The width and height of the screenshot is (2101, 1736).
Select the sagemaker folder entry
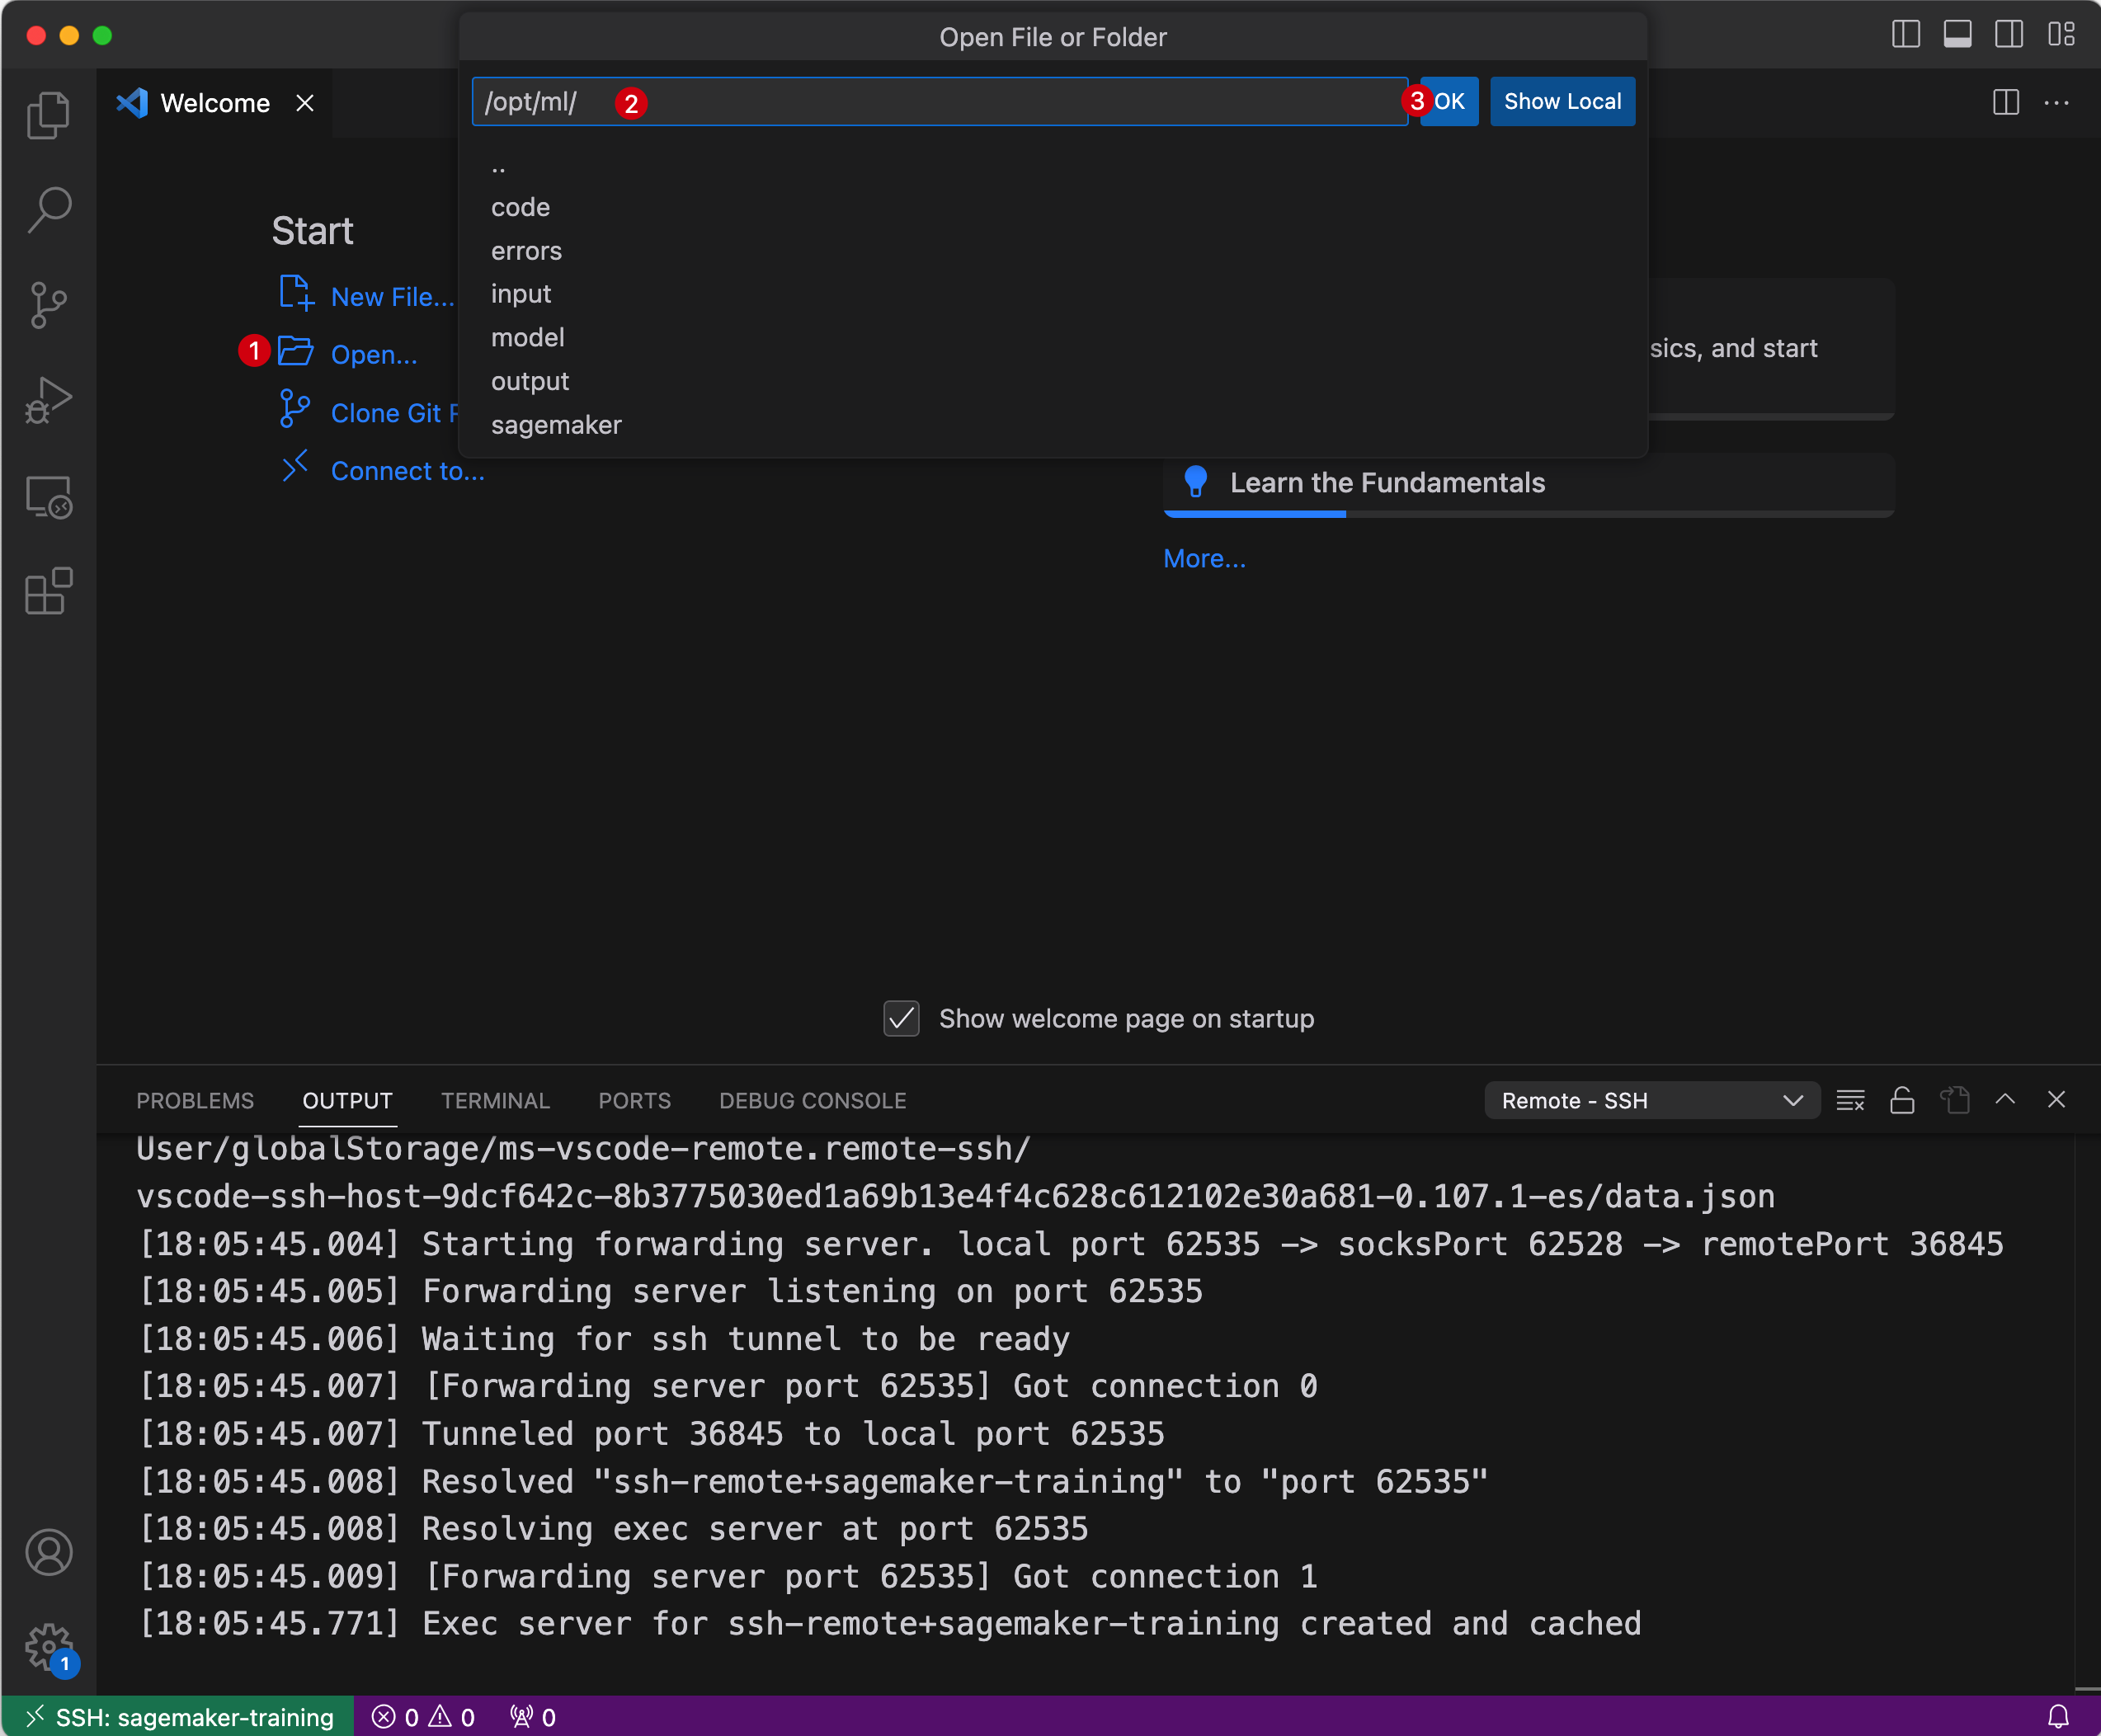(x=556, y=425)
